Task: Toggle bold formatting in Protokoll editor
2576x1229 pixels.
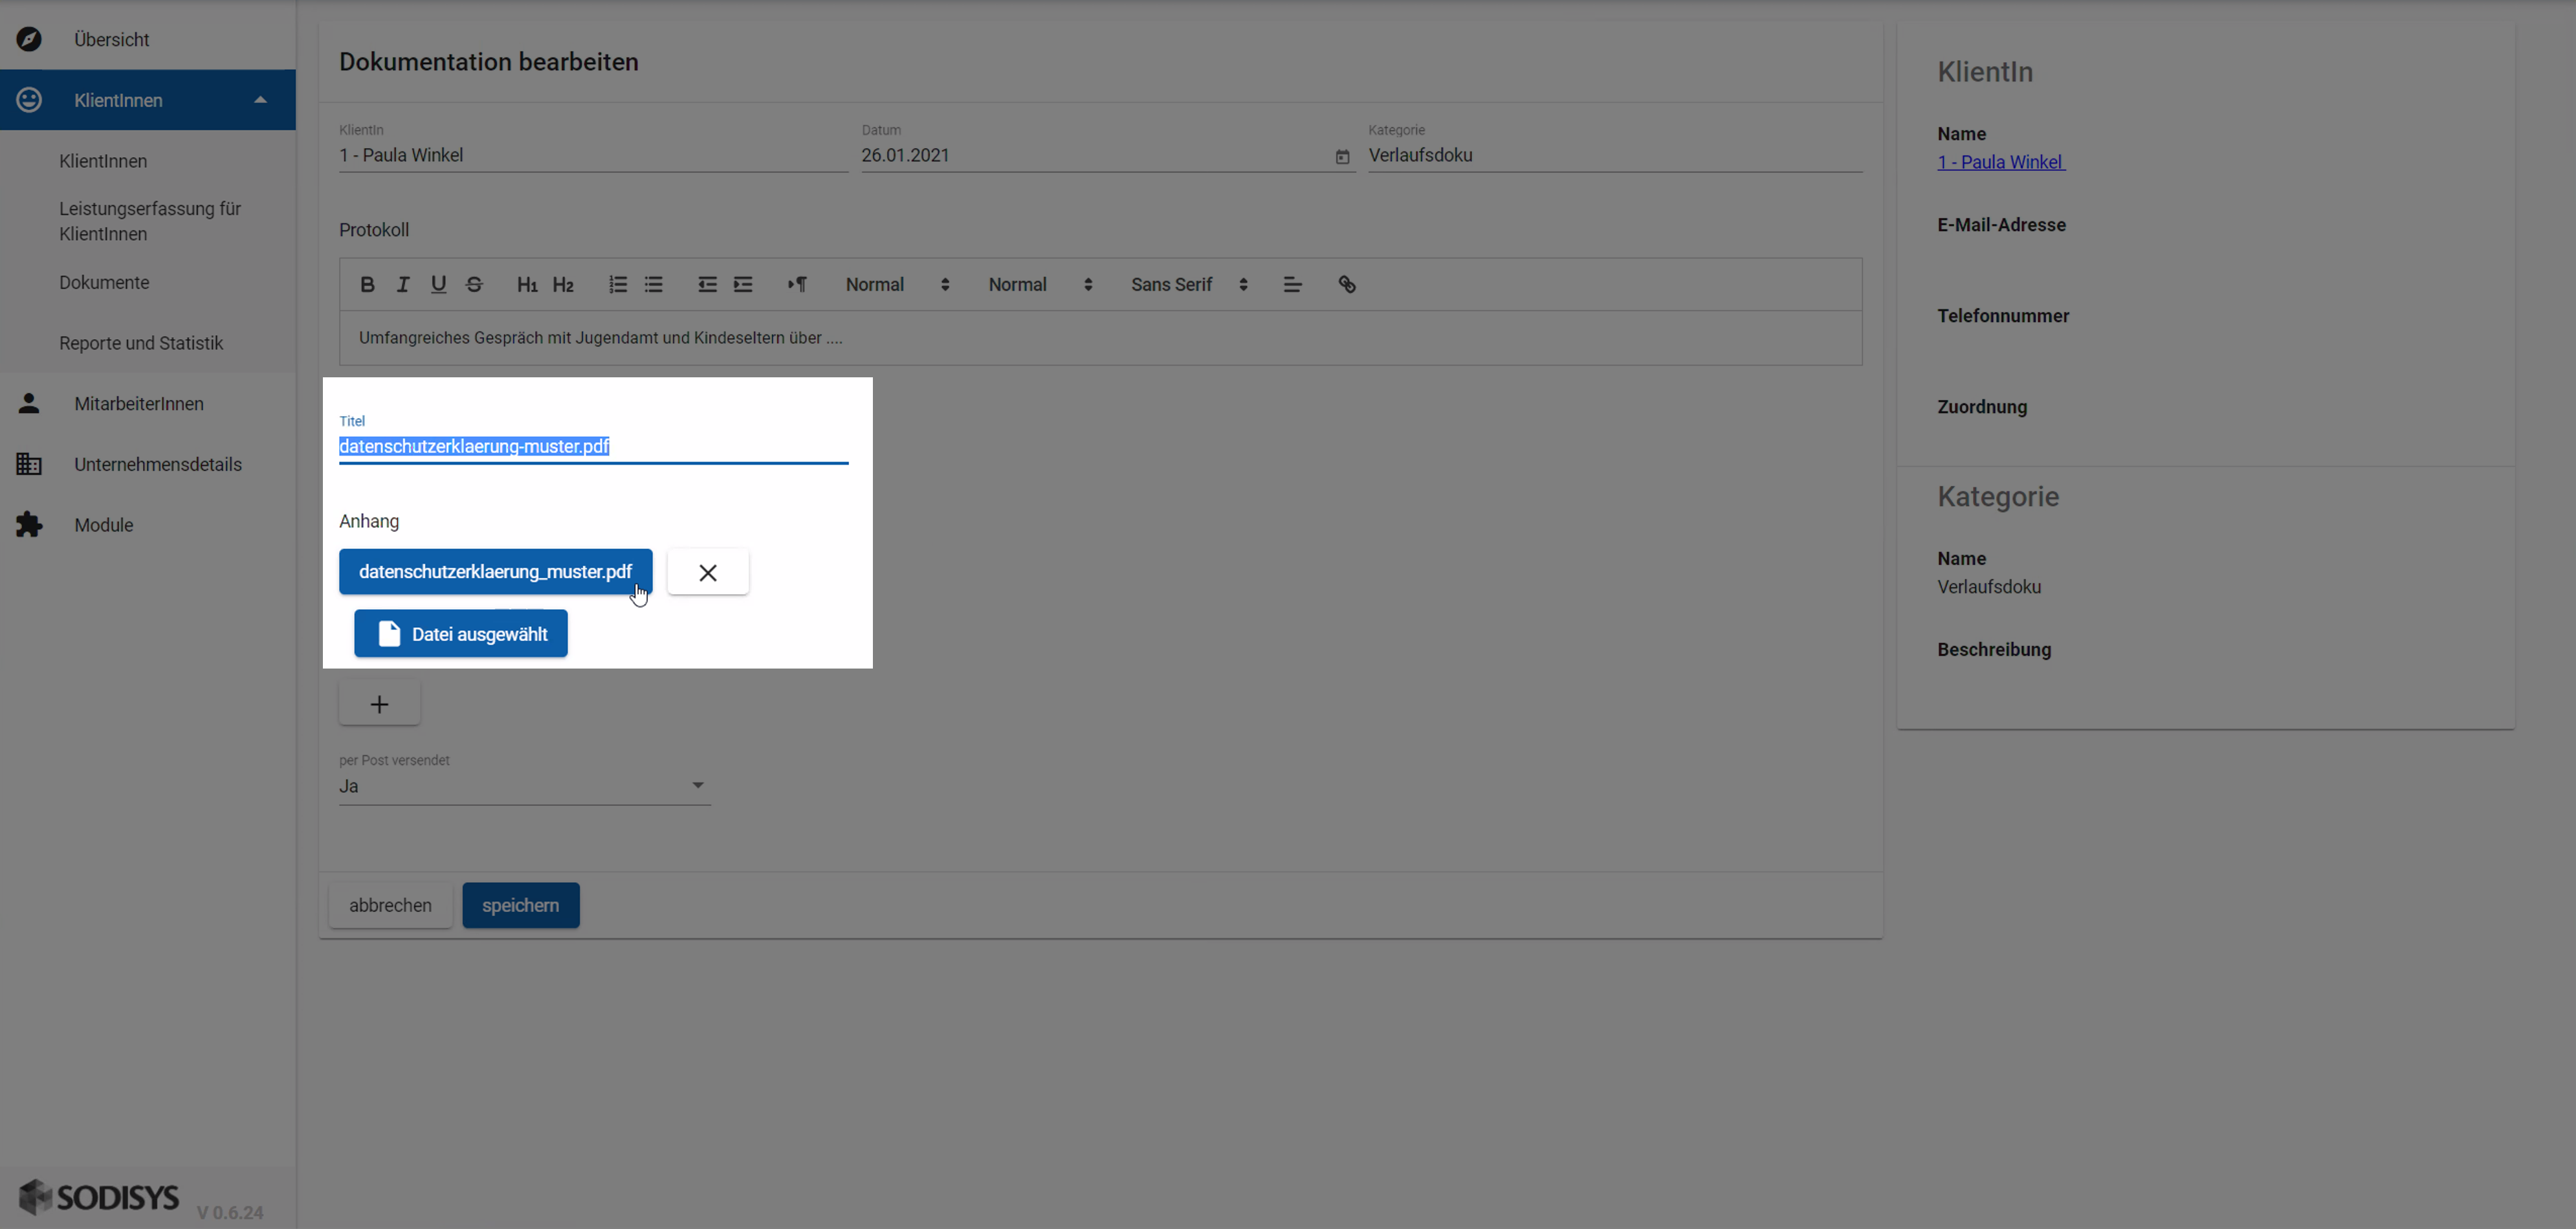Action: point(367,285)
